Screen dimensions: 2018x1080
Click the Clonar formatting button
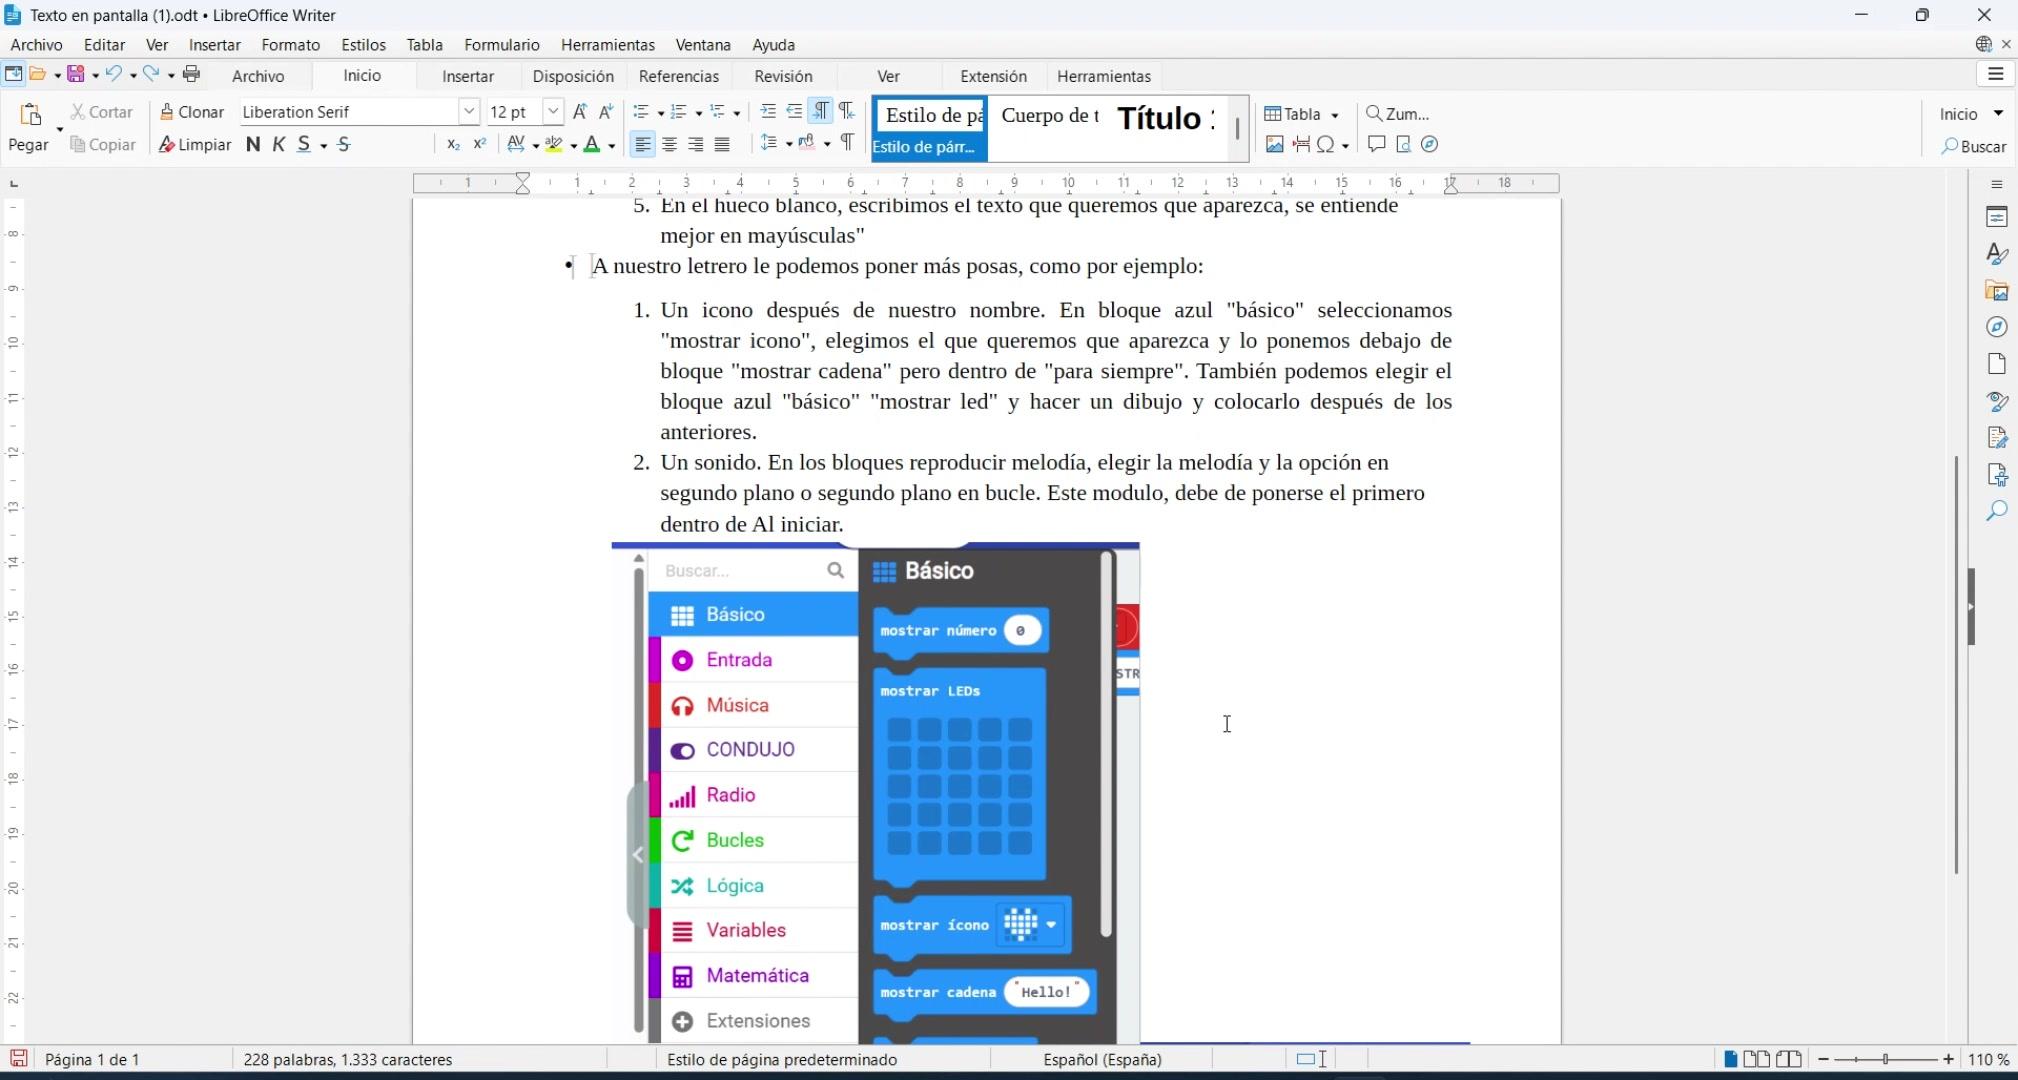(x=192, y=112)
